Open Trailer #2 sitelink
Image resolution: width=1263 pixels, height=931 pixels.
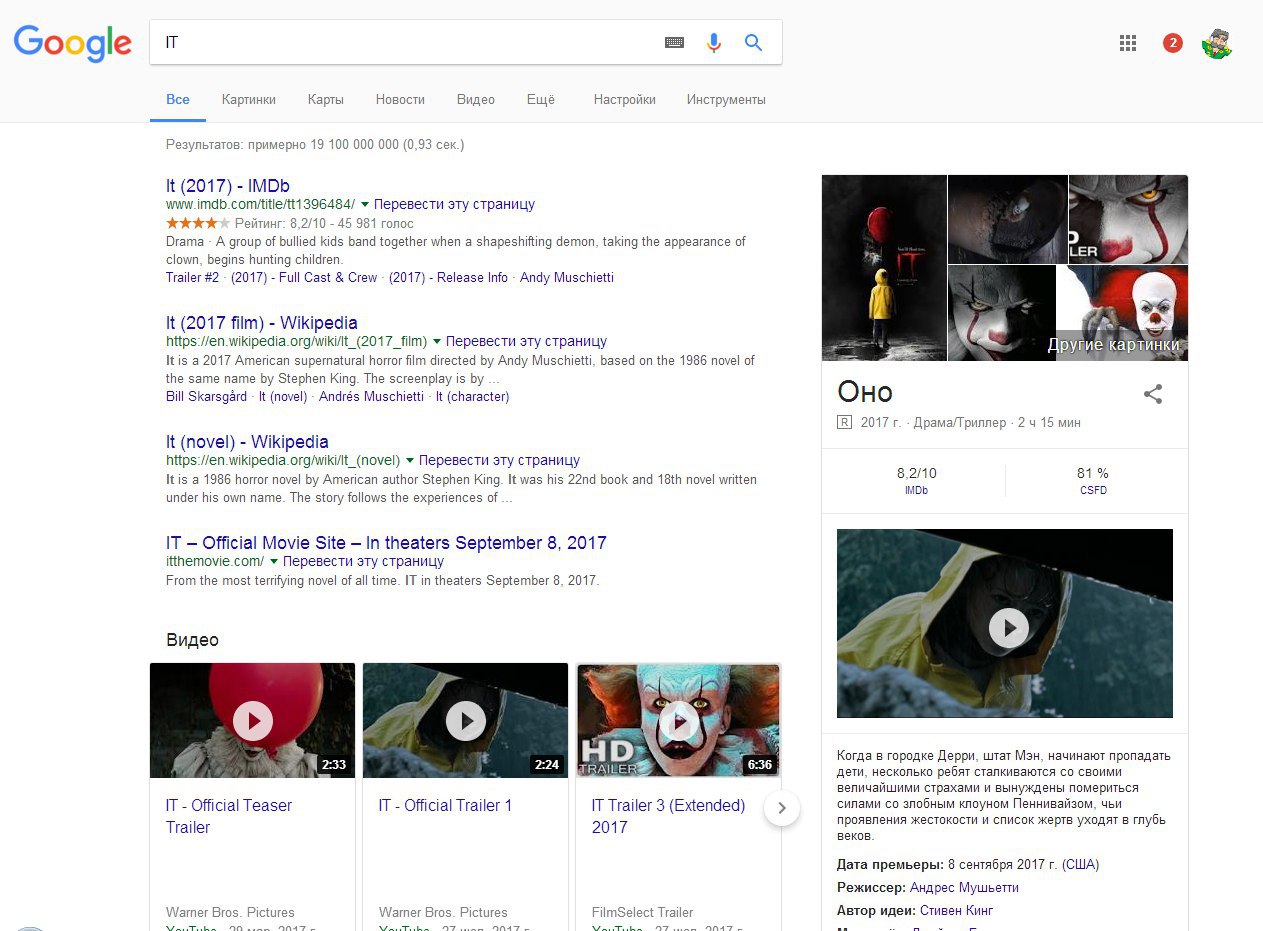click(192, 277)
